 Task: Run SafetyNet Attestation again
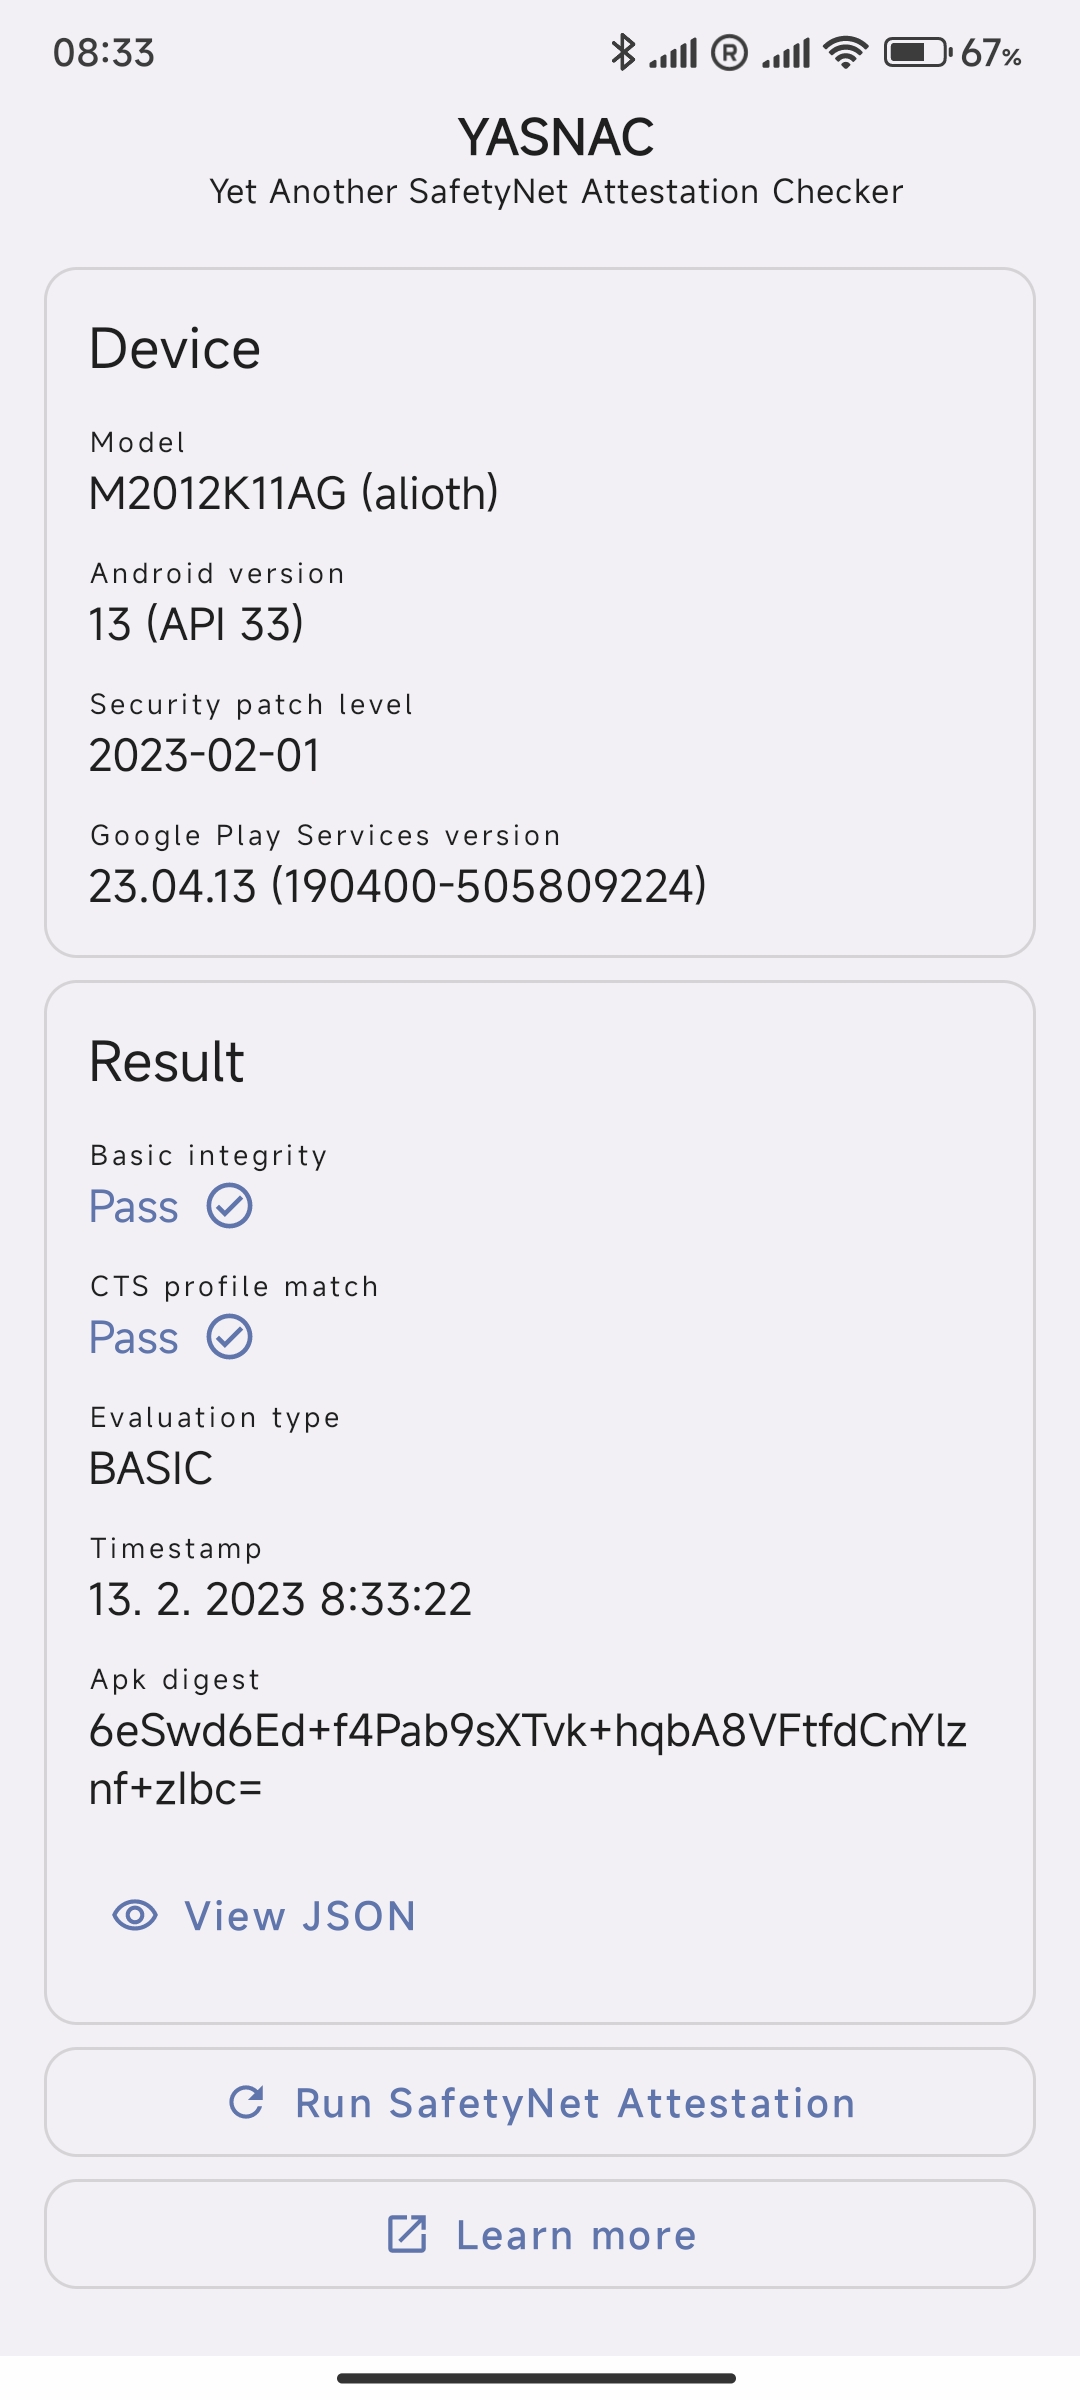click(x=540, y=2102)
